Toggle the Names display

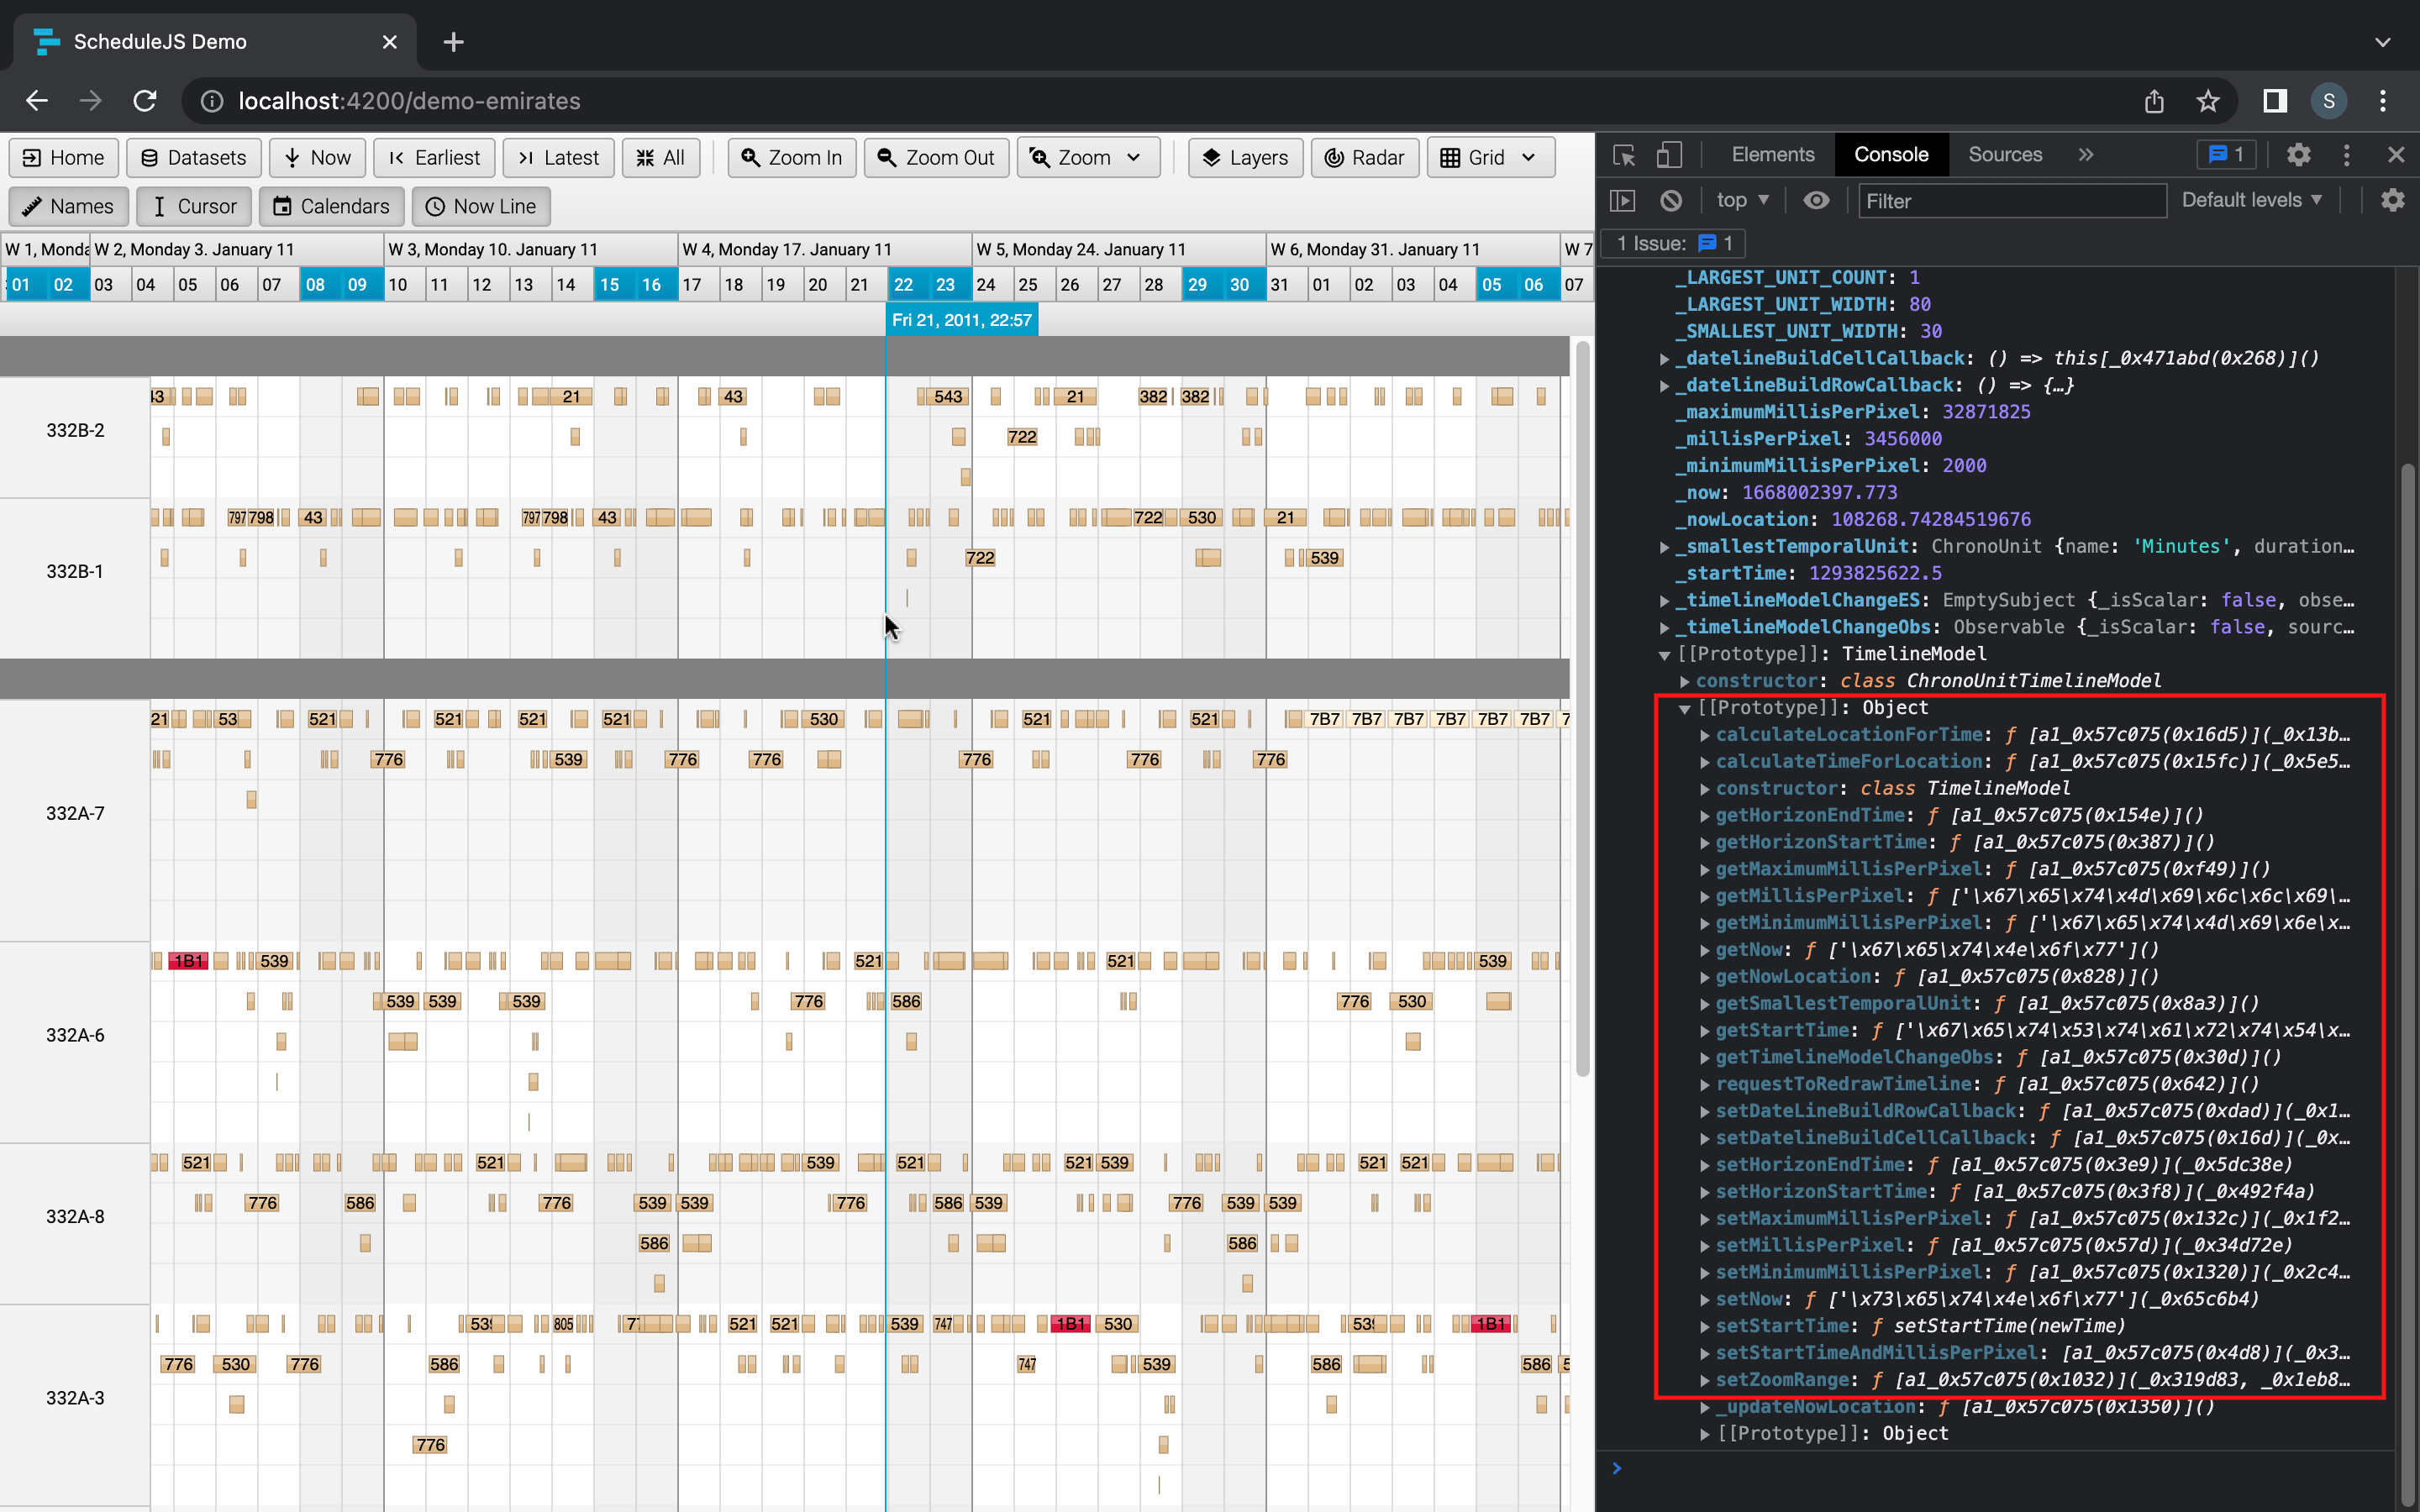coord(68,206)
